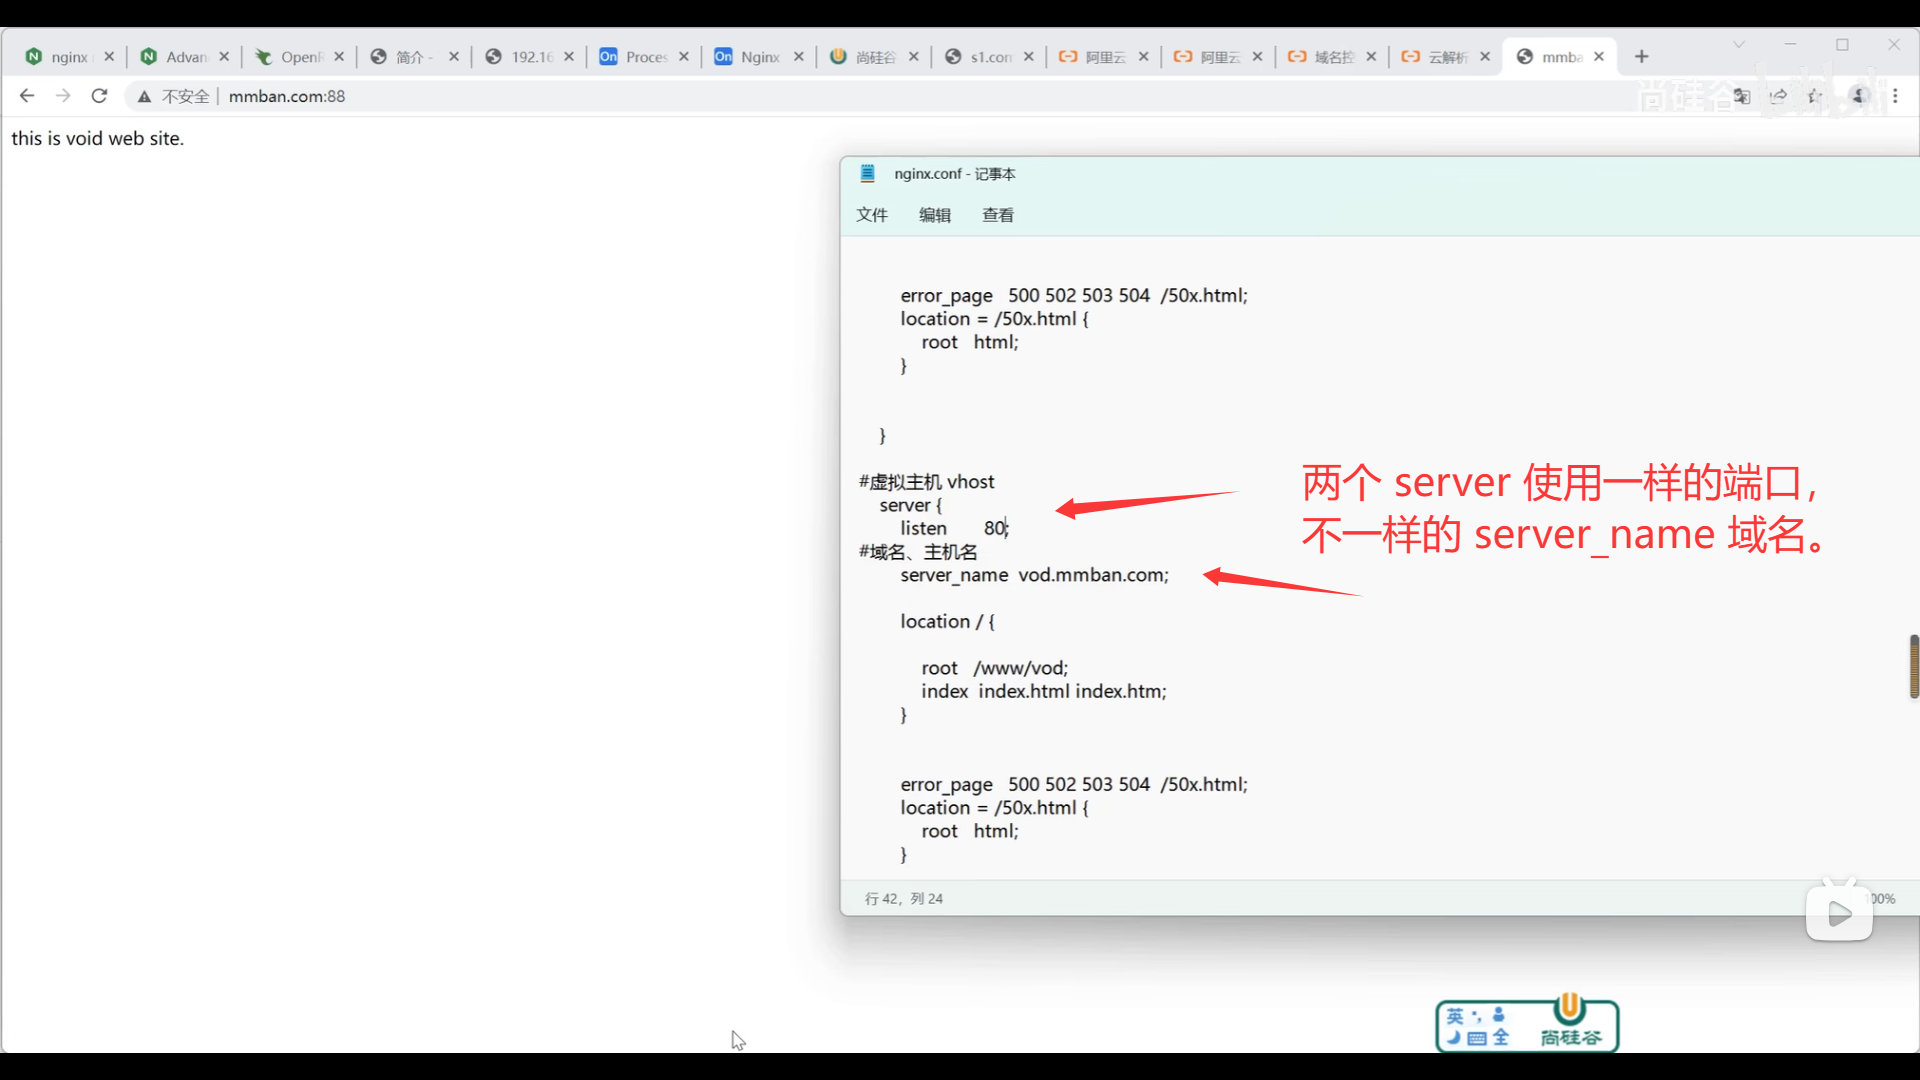The width and height of the screenshot is (1920, 1080).
Task: Toggle IME English/Chinese mode (英)
Action: (1455, 1016)
